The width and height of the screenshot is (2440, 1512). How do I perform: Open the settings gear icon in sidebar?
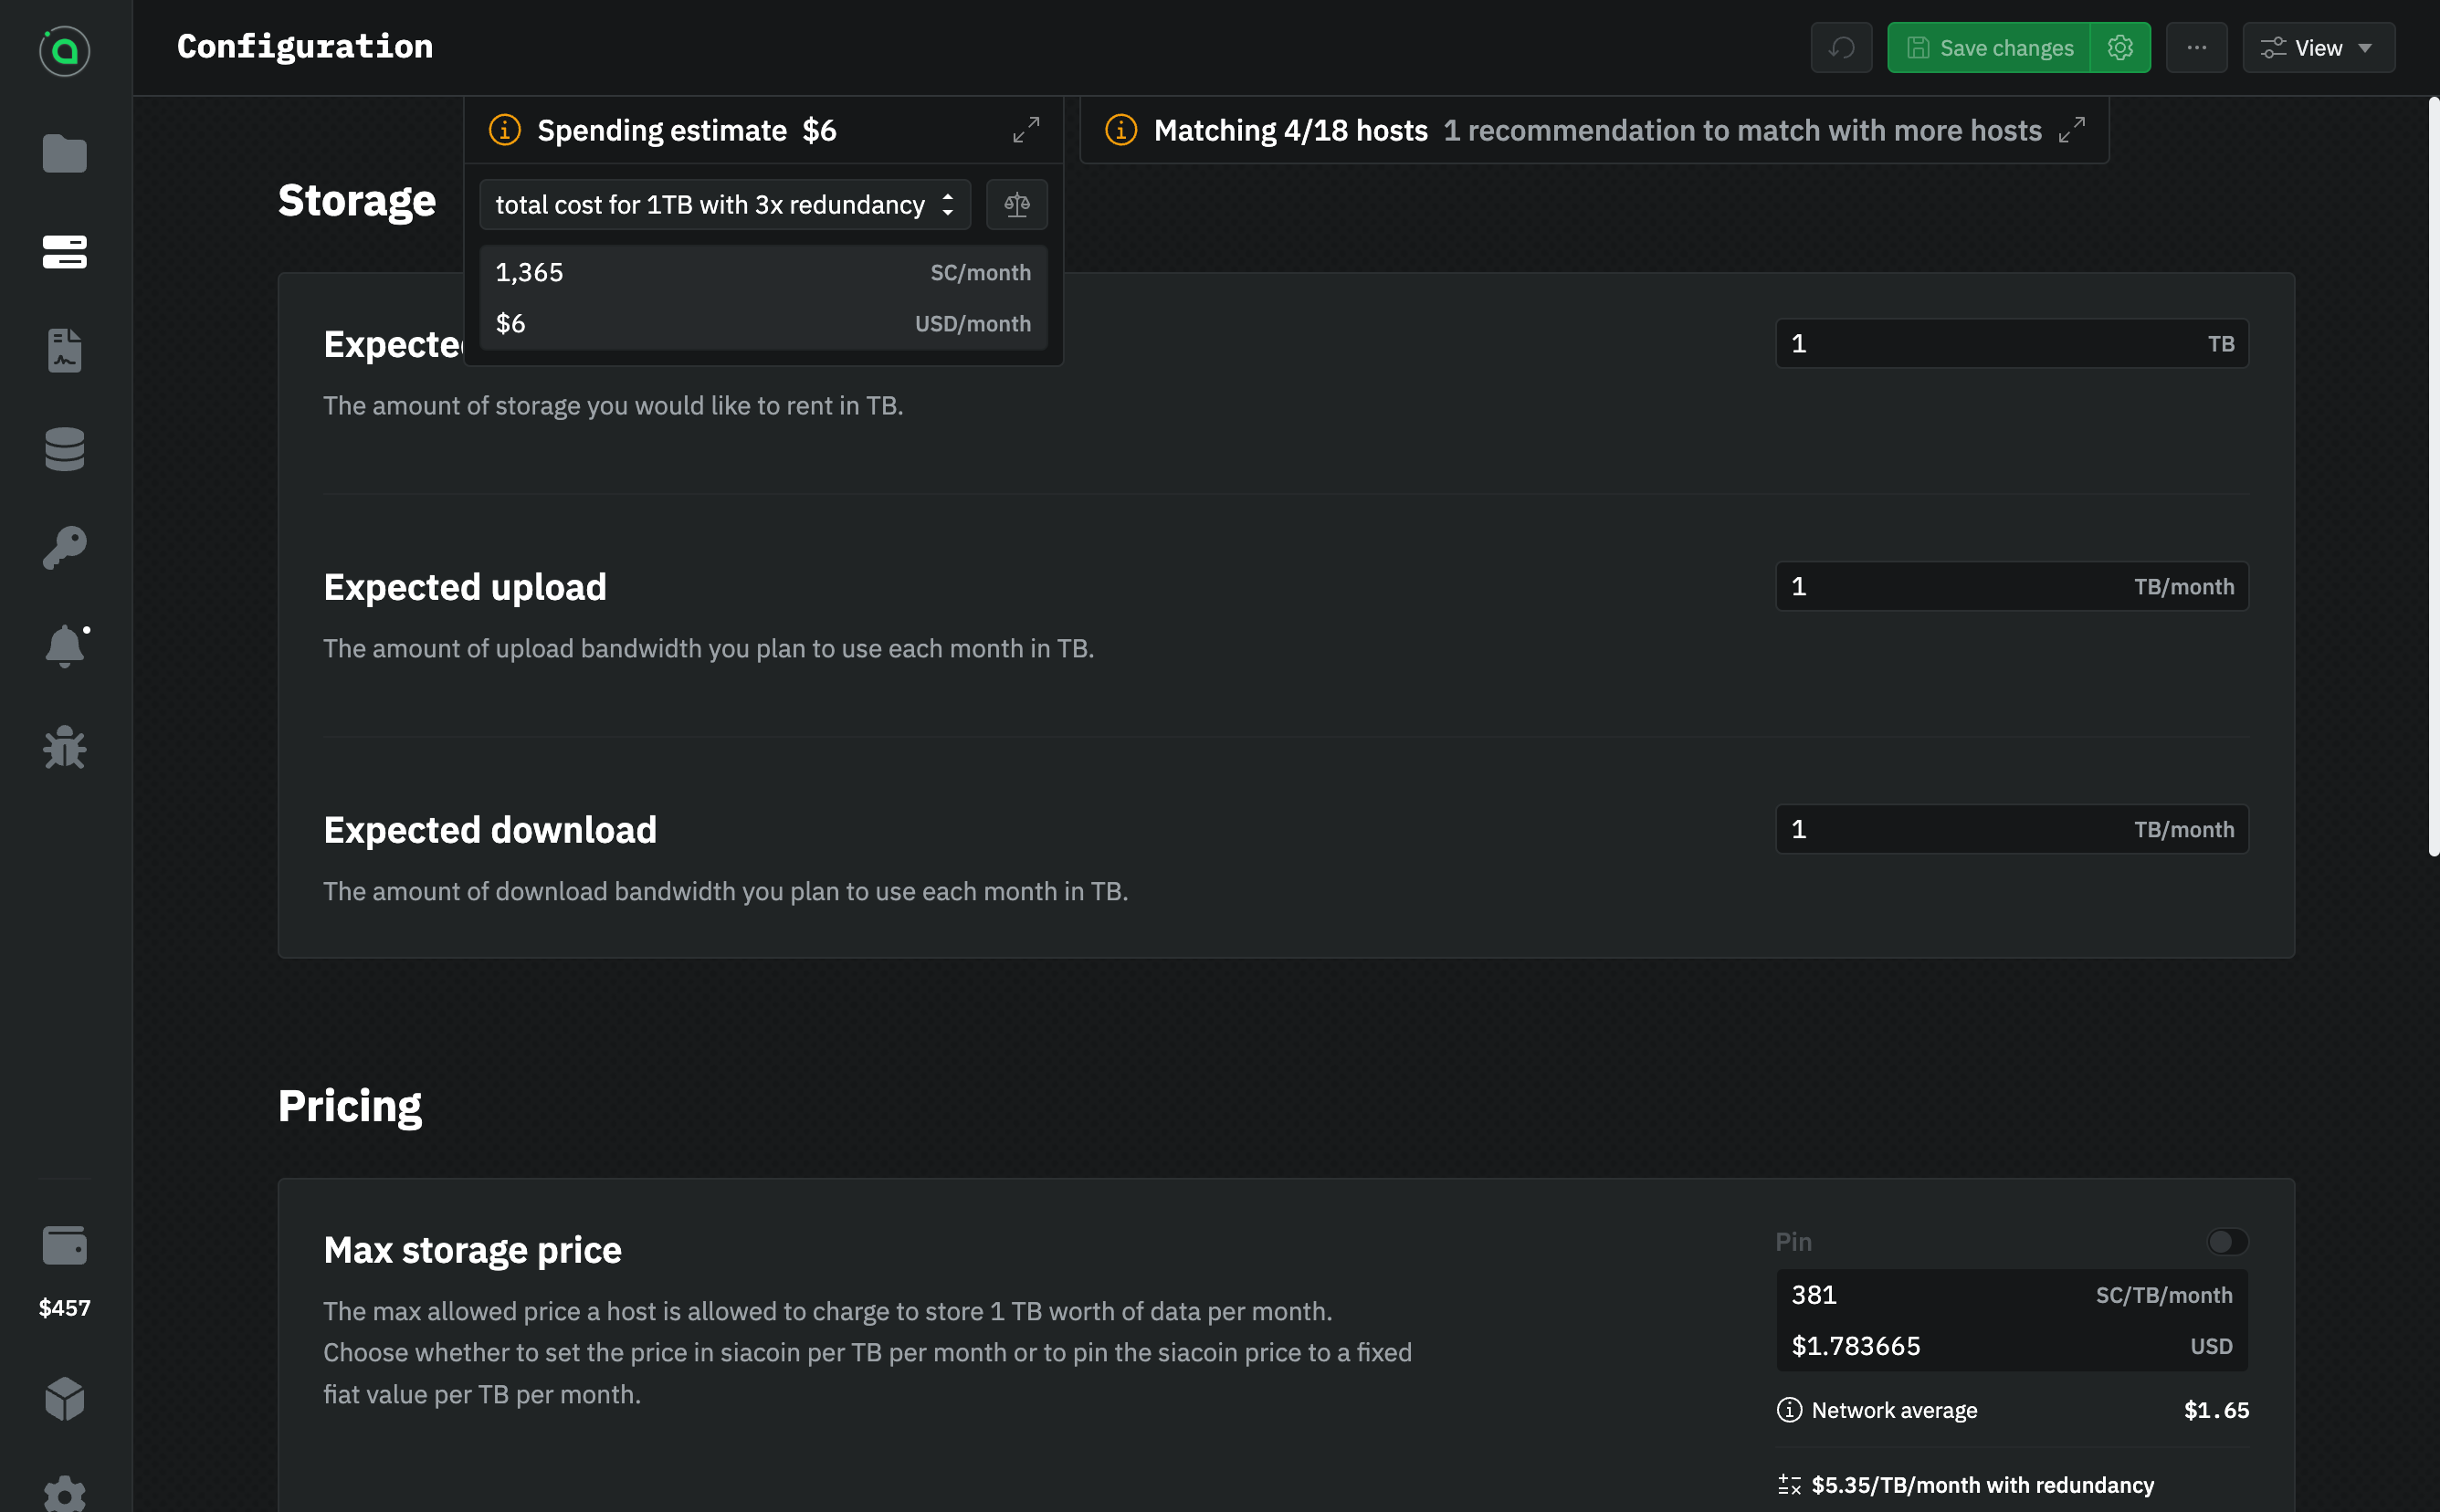point(65,1494)
